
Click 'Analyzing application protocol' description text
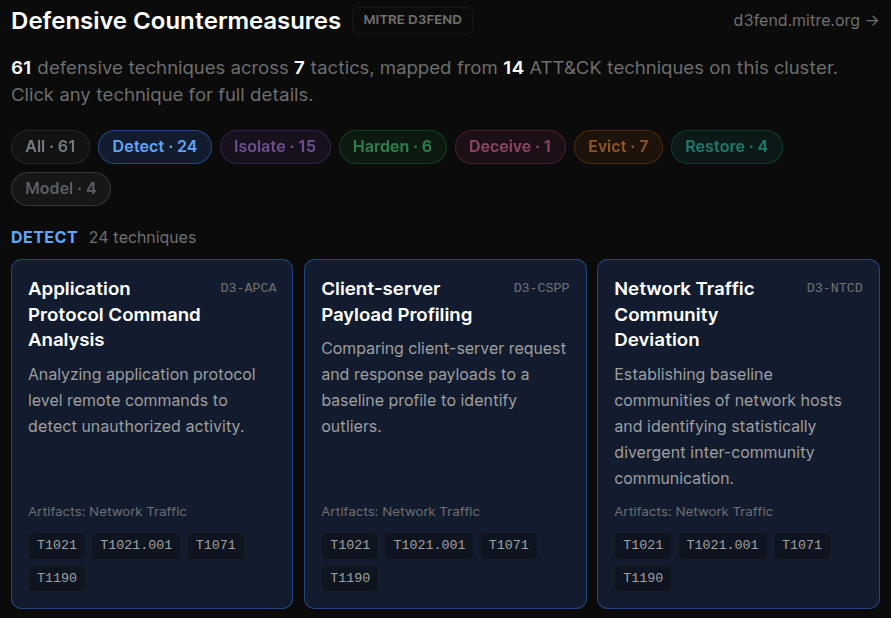[142, 400]
